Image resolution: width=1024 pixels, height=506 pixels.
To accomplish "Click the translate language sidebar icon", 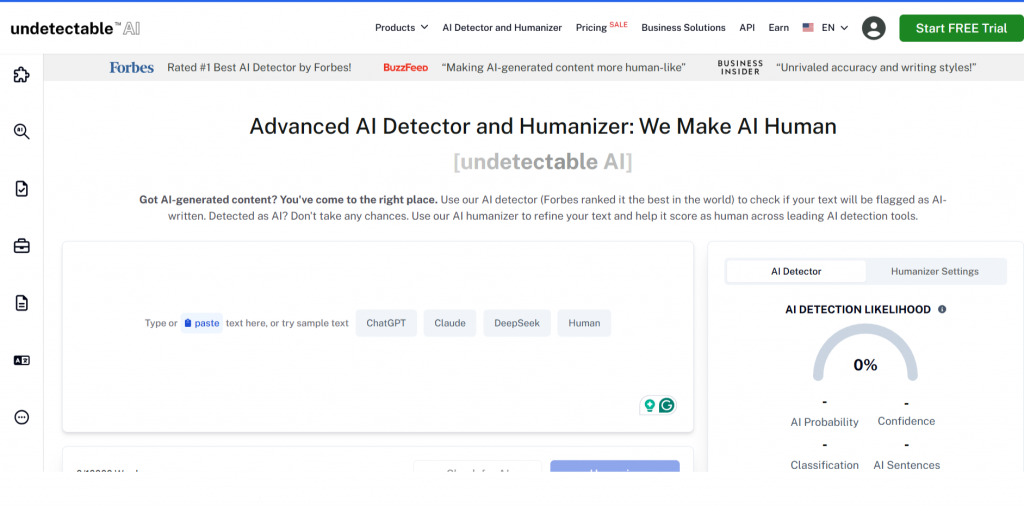I will pyautogui.click(x=21, y=360).
